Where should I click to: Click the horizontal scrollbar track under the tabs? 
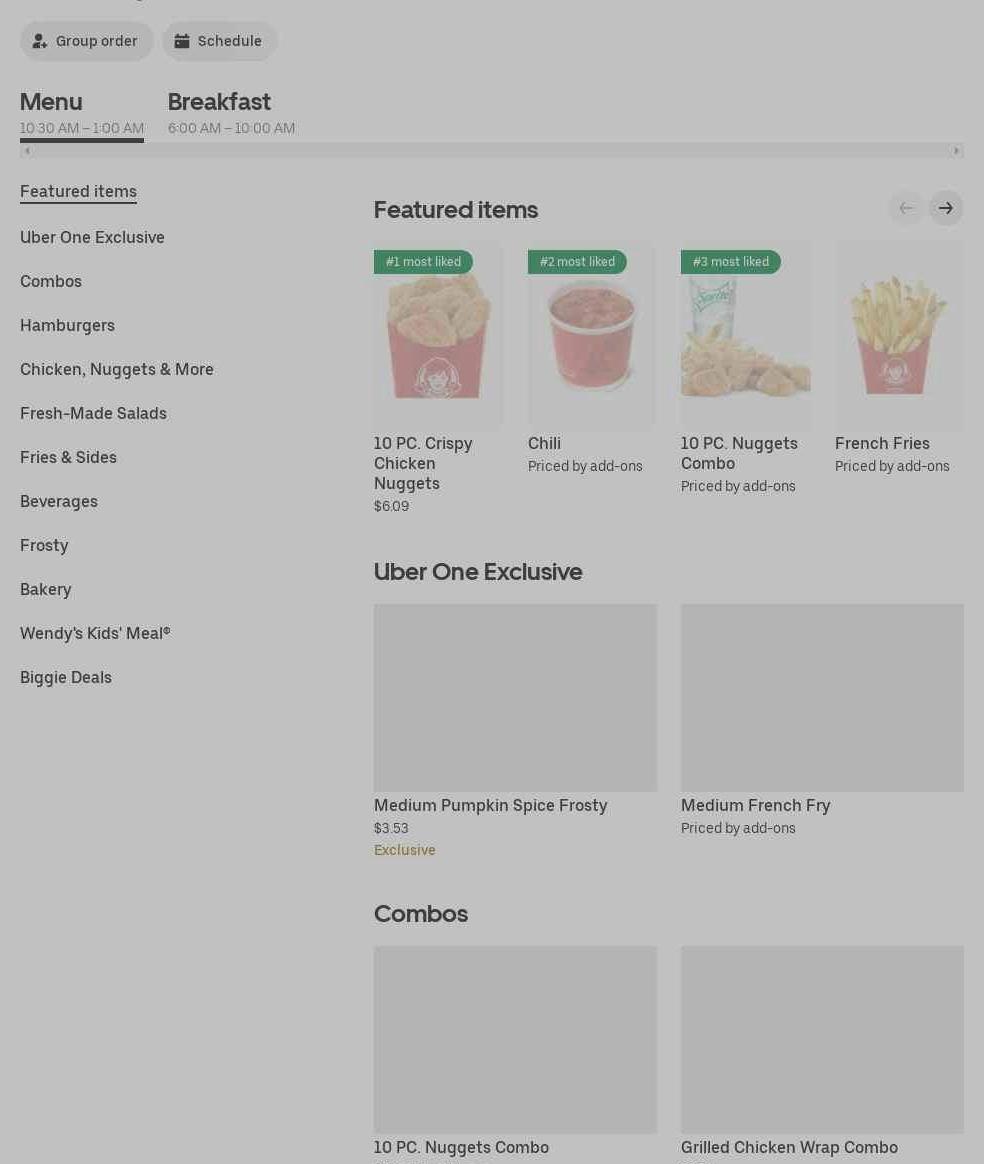(x=491, y=151)
